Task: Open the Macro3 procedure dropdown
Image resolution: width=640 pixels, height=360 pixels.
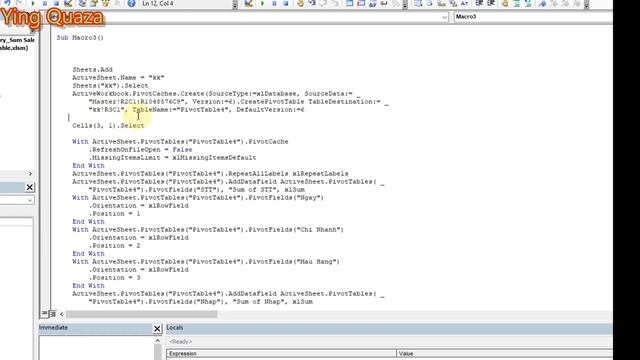Action: coord(533,17)
